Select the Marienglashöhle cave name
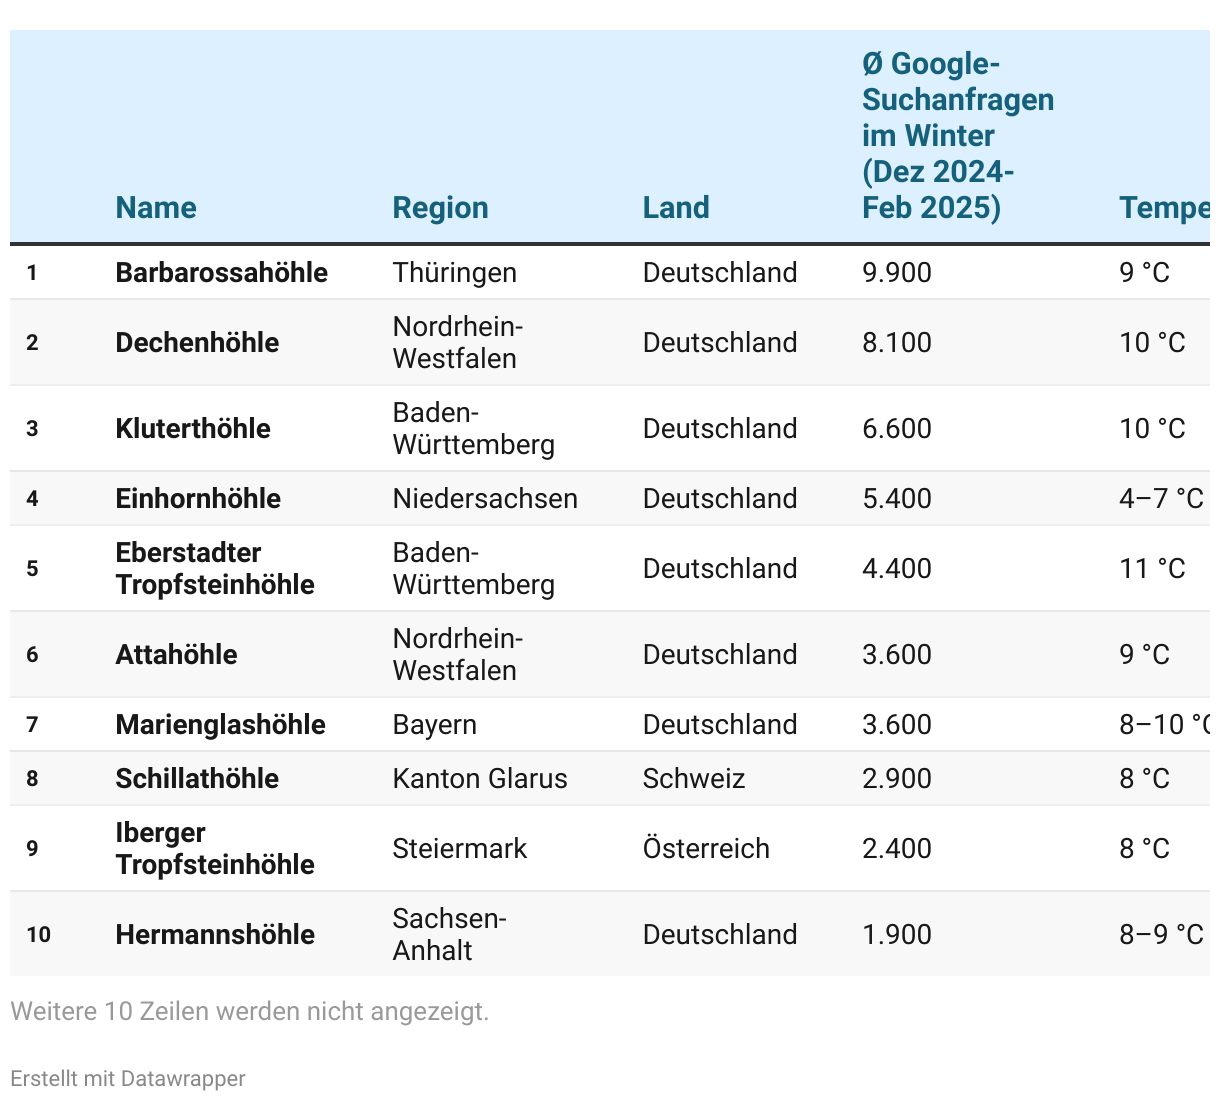Viewport: 1220px width, 1102px height. click(x=220, y=724)
